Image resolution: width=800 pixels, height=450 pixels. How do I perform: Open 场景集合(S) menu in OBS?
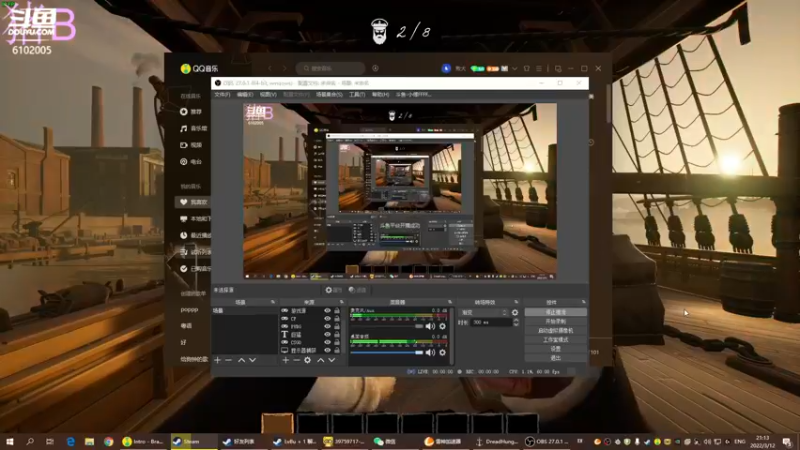pos(329,95)
